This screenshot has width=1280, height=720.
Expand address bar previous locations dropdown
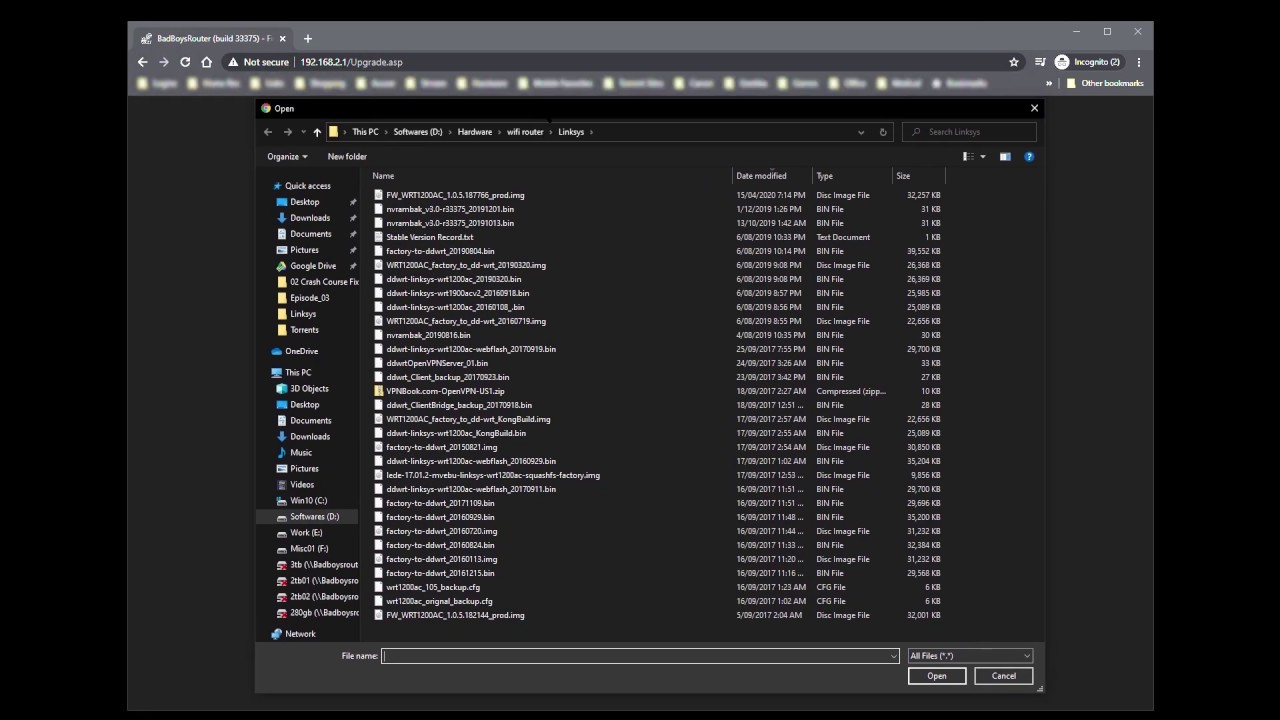click(861, 132)
